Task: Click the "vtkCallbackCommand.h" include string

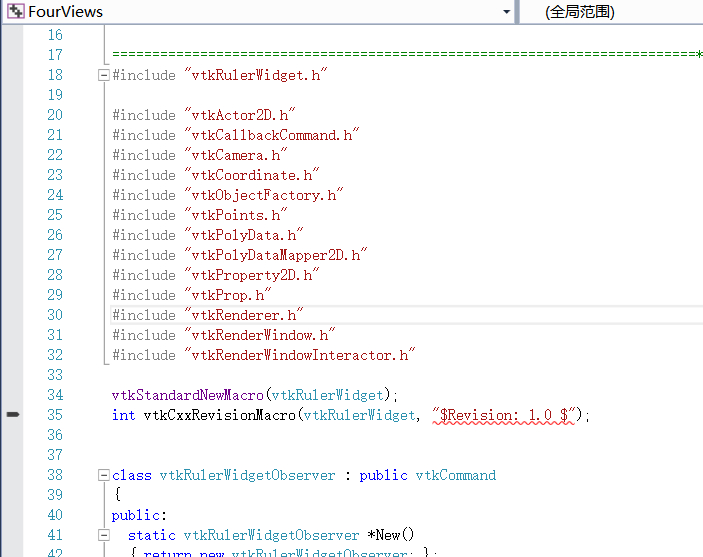Action: [x=272, y=135]
